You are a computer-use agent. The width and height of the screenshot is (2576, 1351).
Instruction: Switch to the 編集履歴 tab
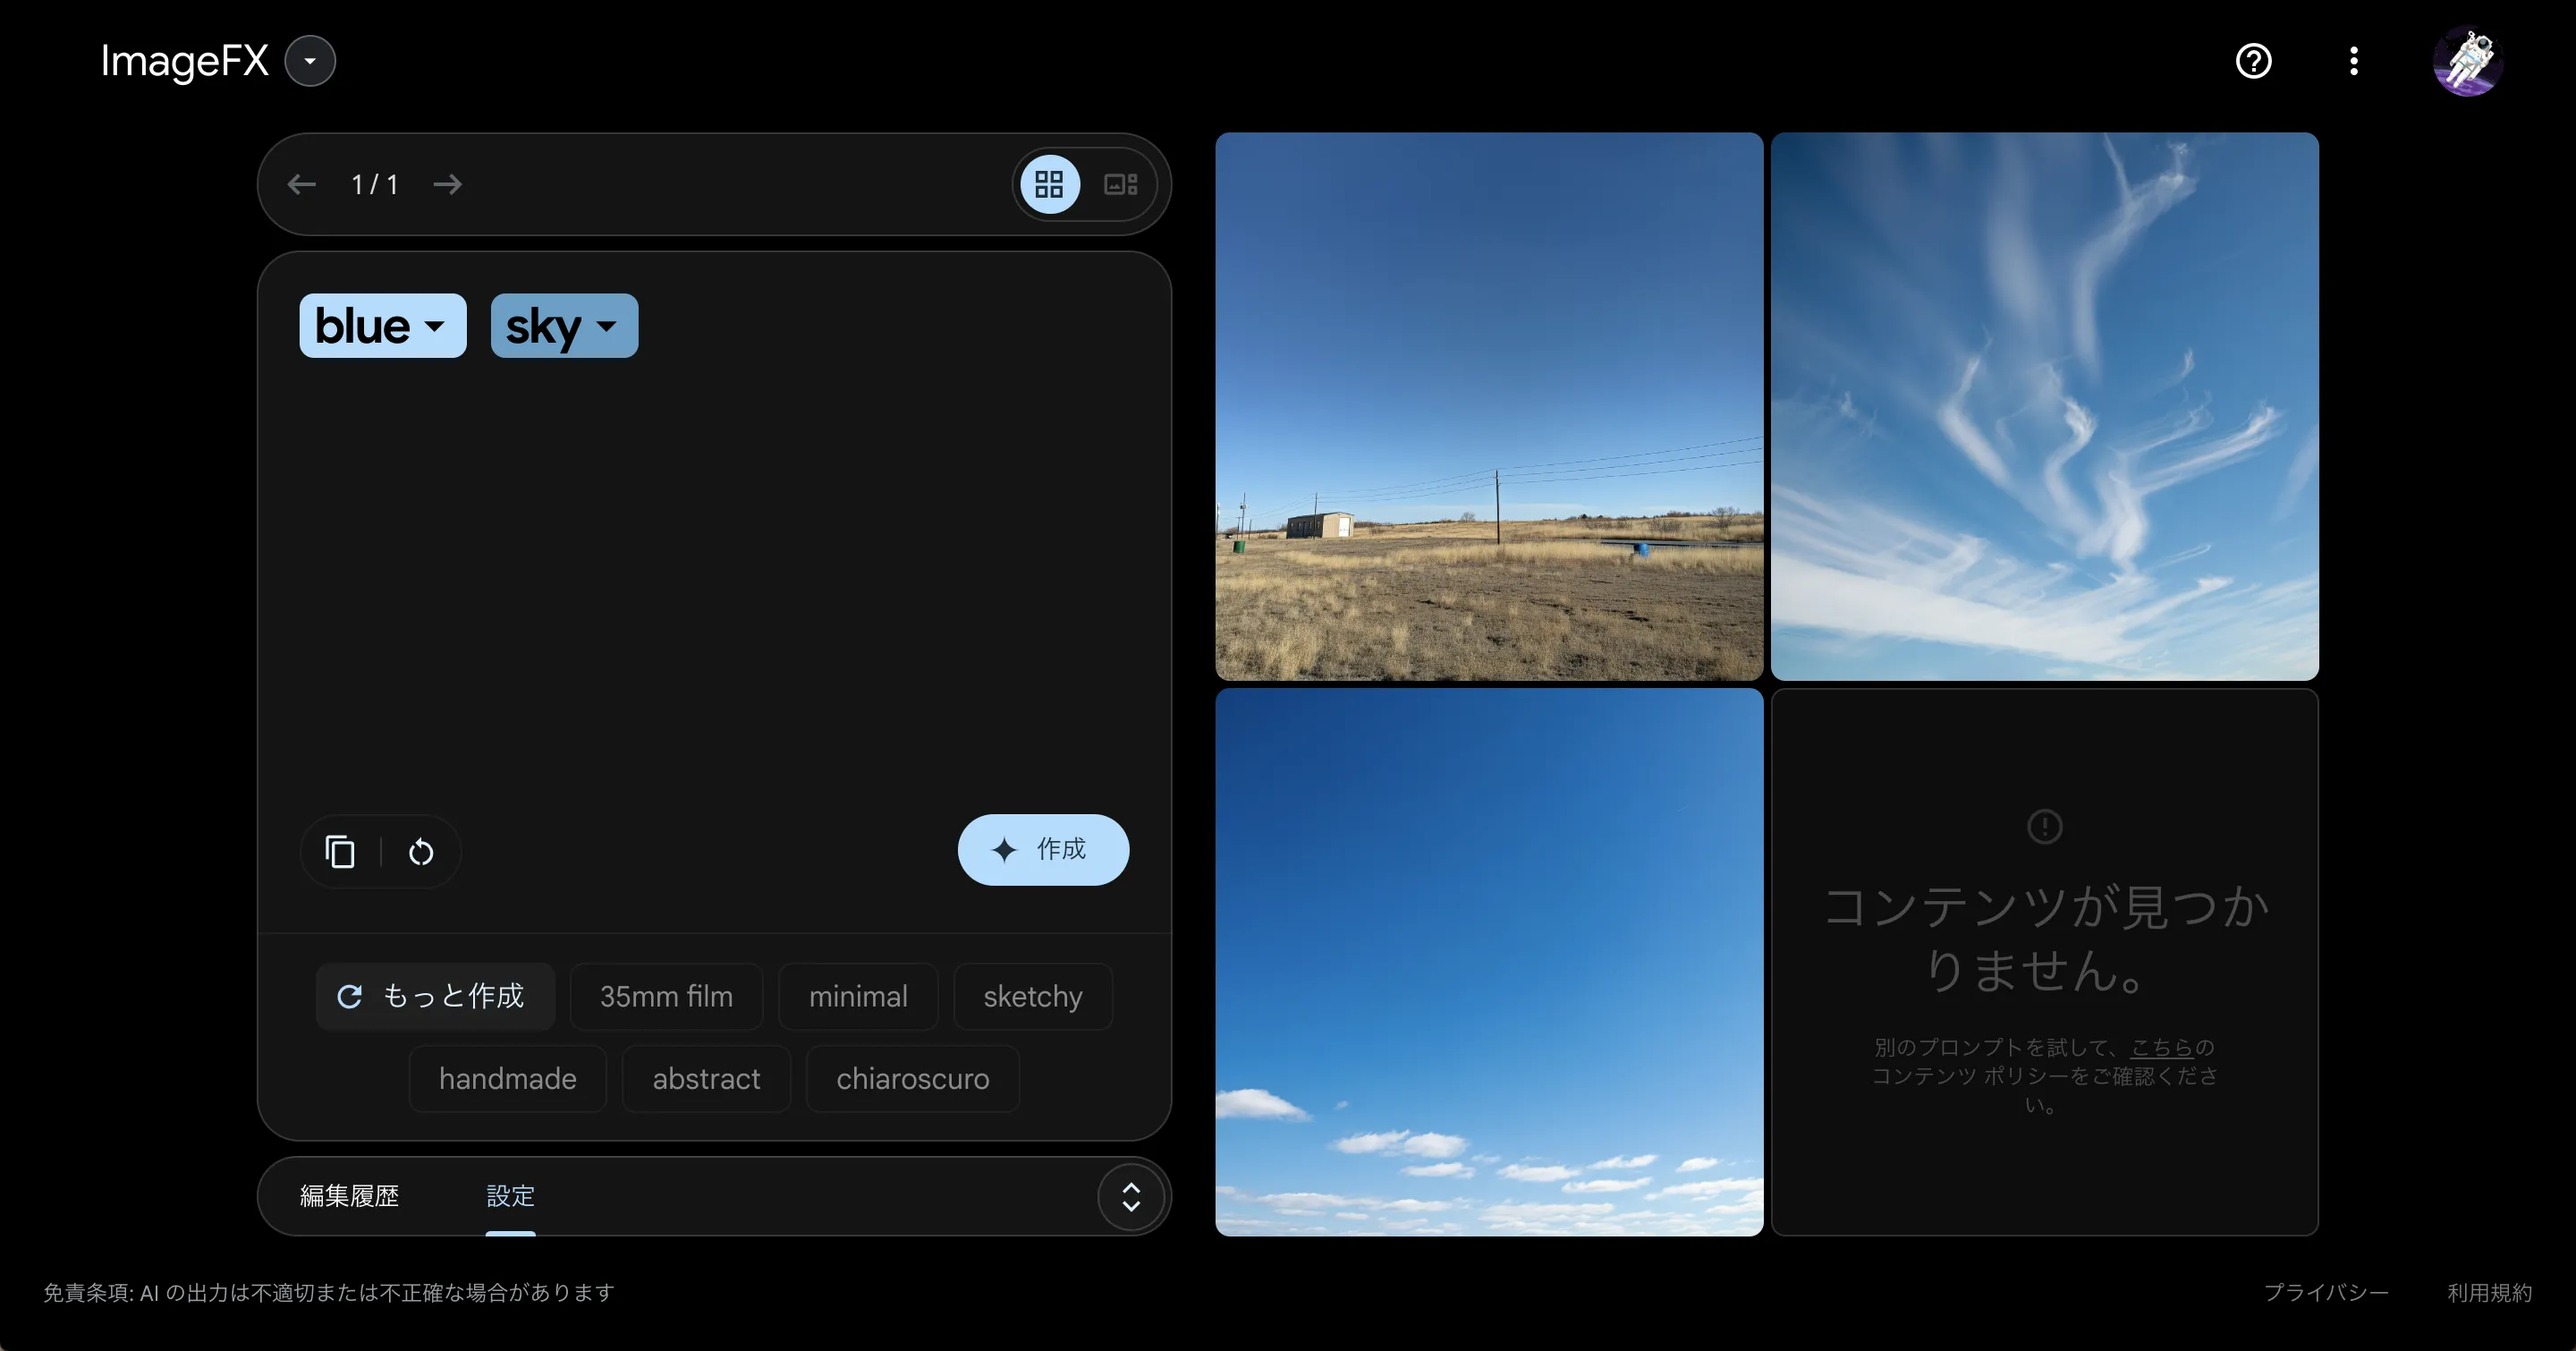349,1196
